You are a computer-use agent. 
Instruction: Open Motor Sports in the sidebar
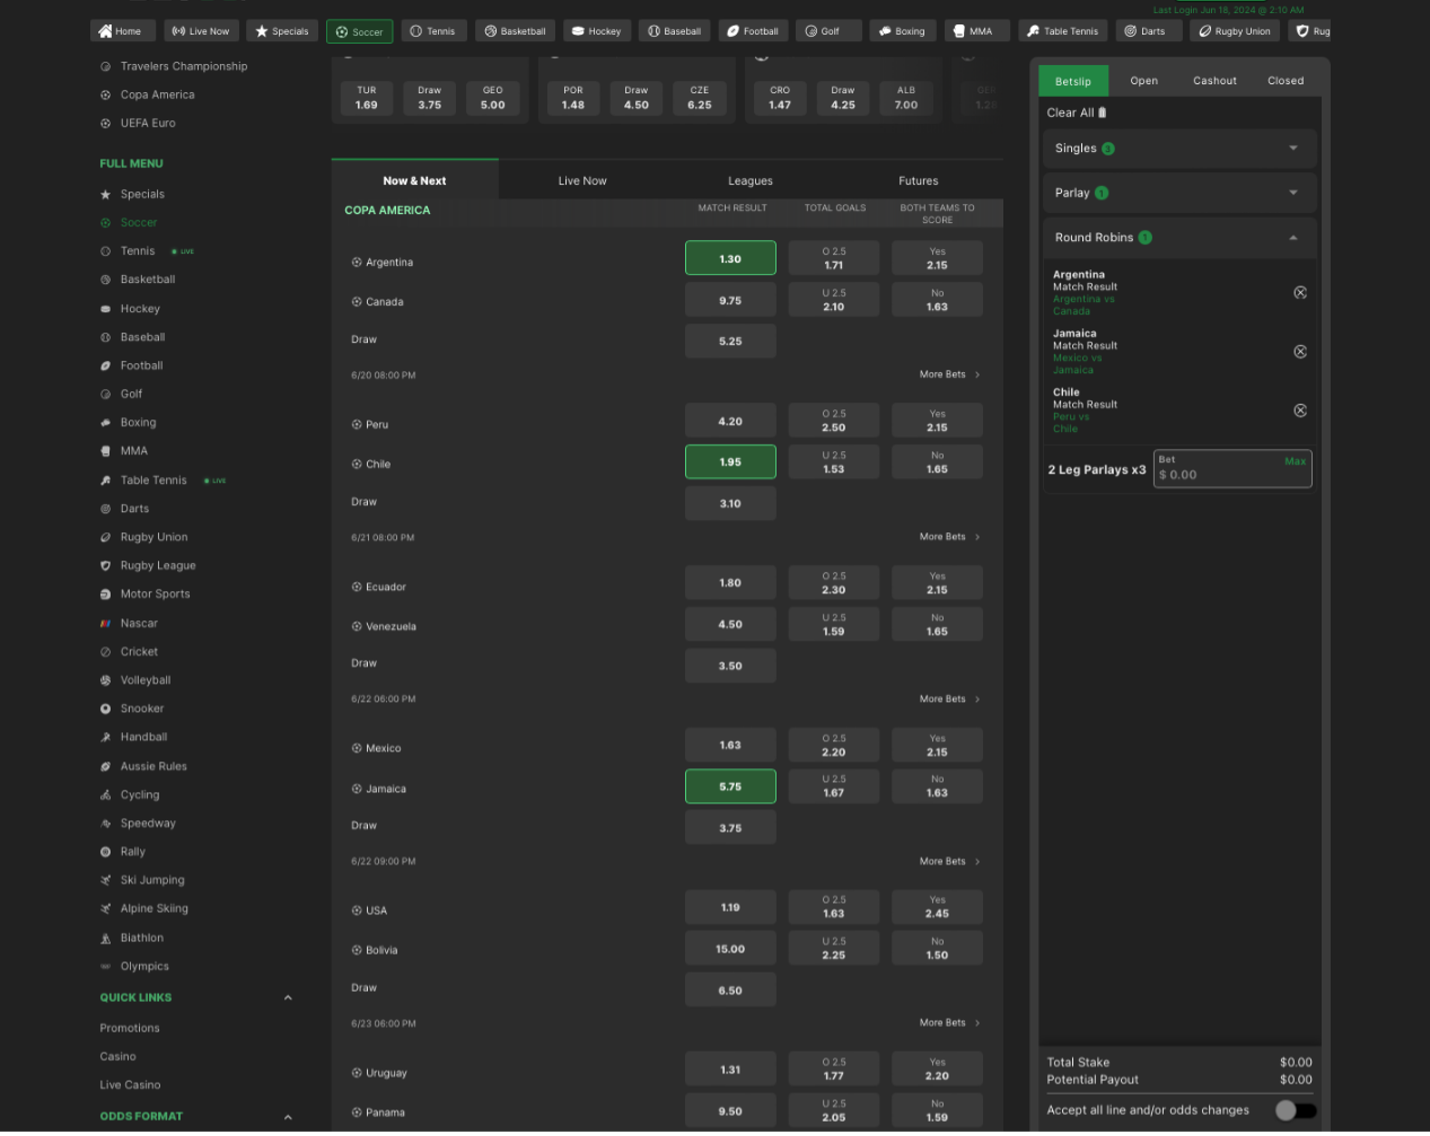155,594
